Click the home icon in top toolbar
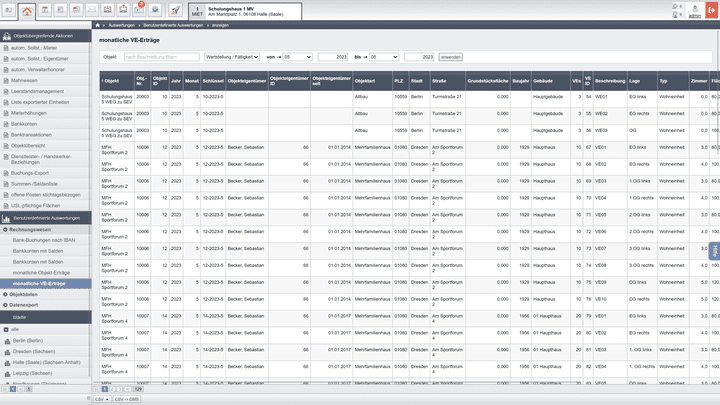Screen dimensions: 720x405 [26, 11]
